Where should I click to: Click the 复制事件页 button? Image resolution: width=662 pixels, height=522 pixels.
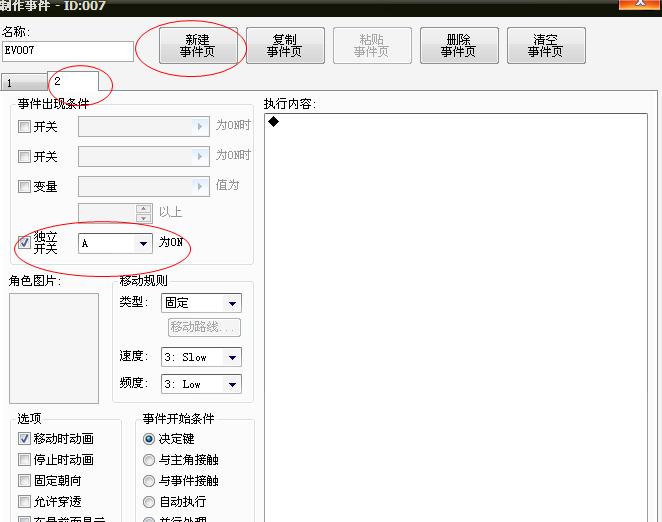coord(285,46)
